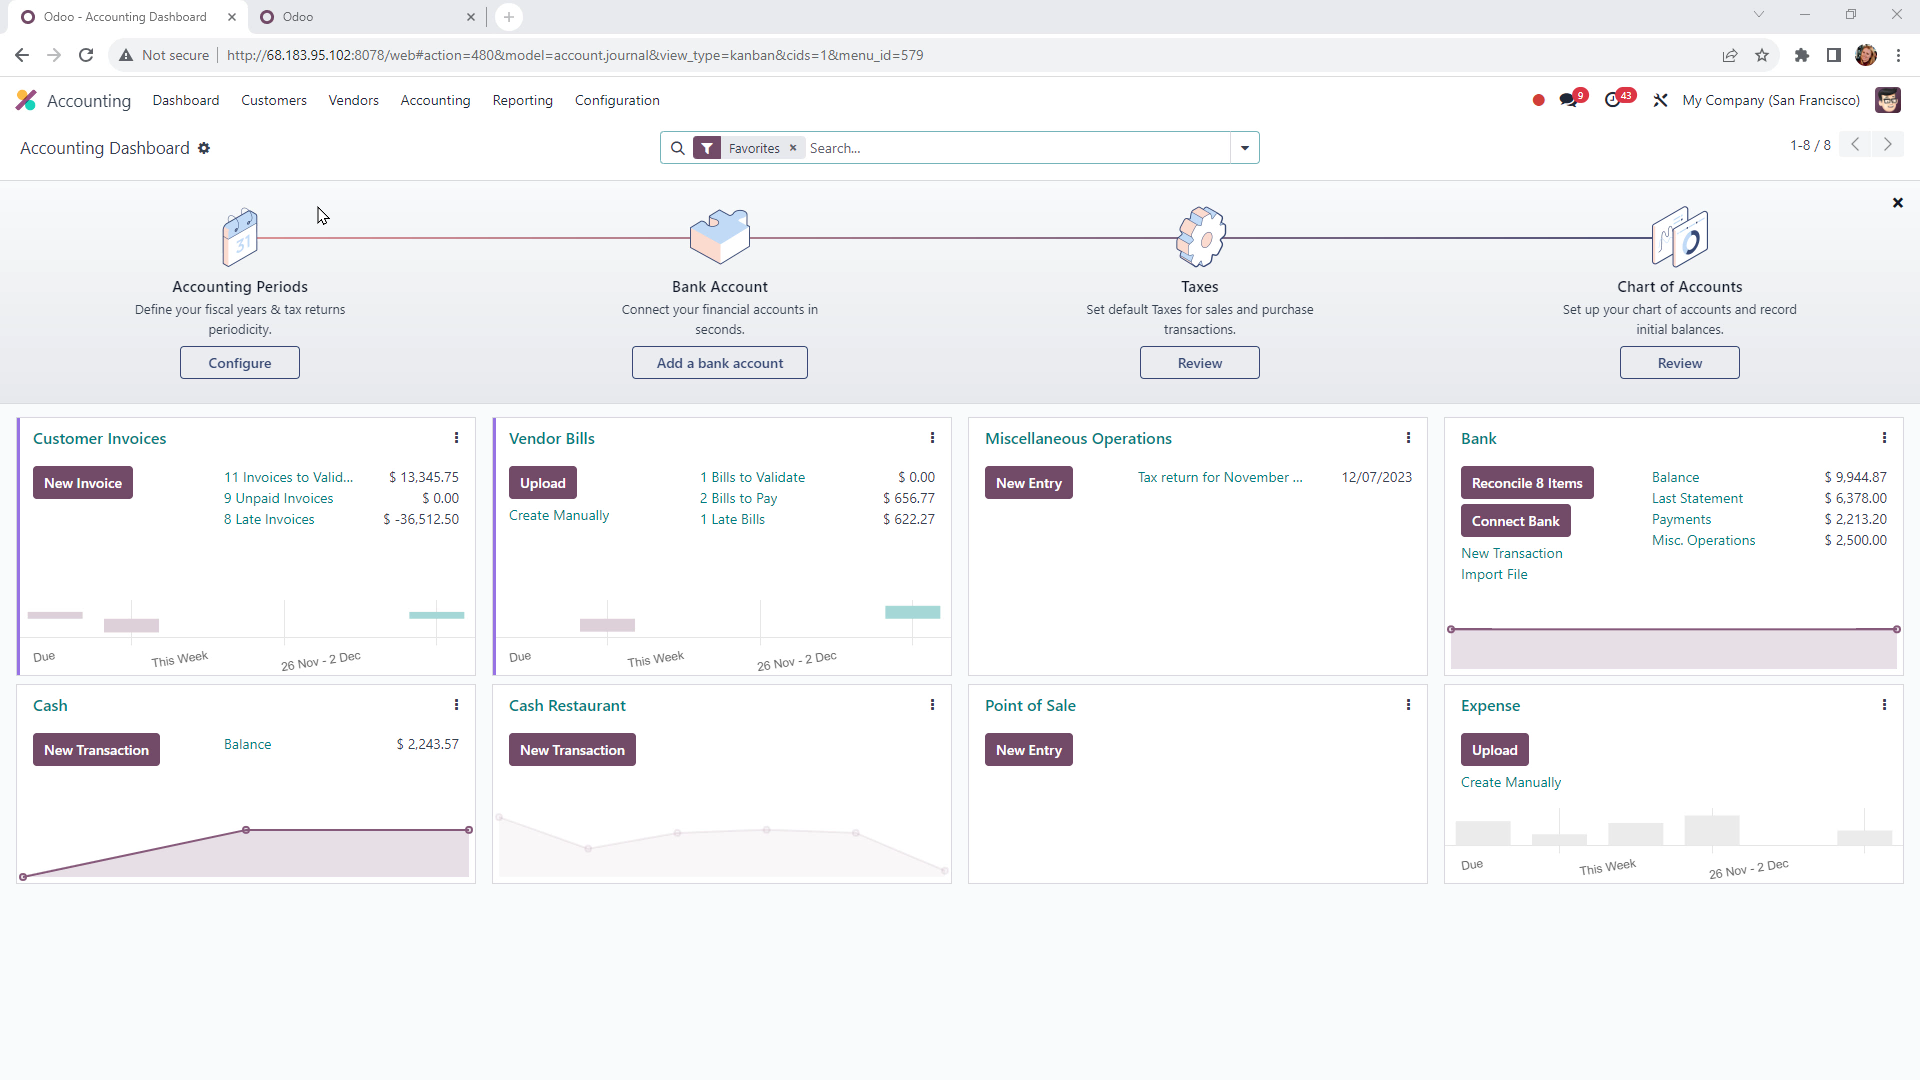
Task: Open the dashboard settings gear icon
Action: (204, 148)
